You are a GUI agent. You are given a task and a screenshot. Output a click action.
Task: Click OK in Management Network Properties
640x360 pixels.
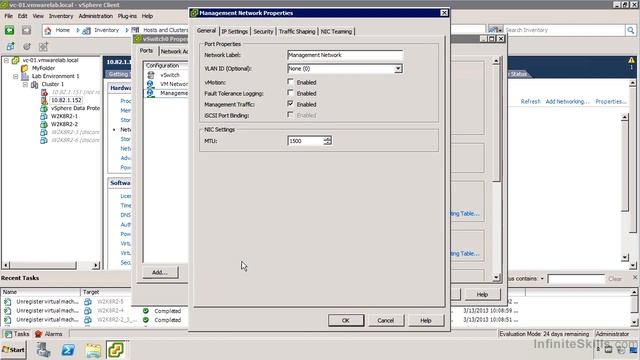(x=346, y=320)
